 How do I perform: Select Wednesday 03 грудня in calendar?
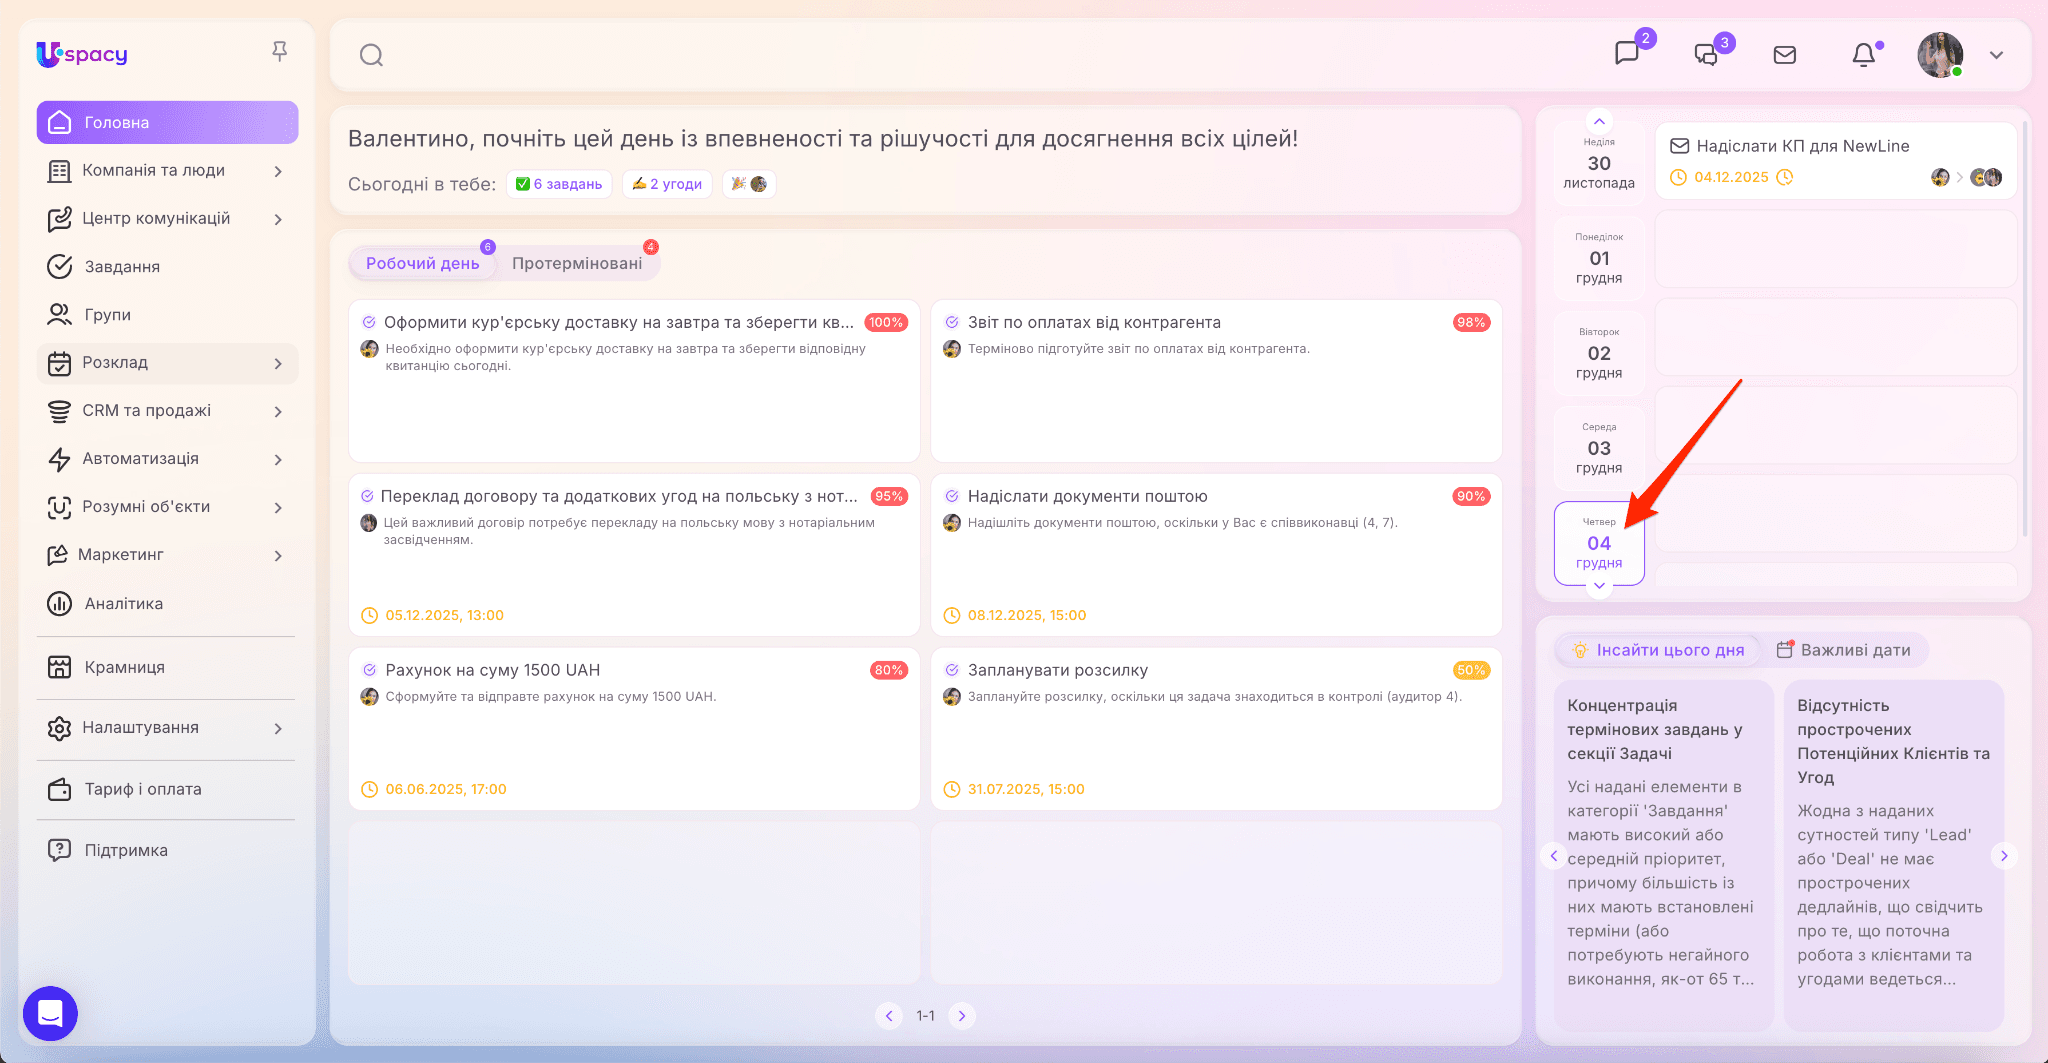click(1599, 448)
